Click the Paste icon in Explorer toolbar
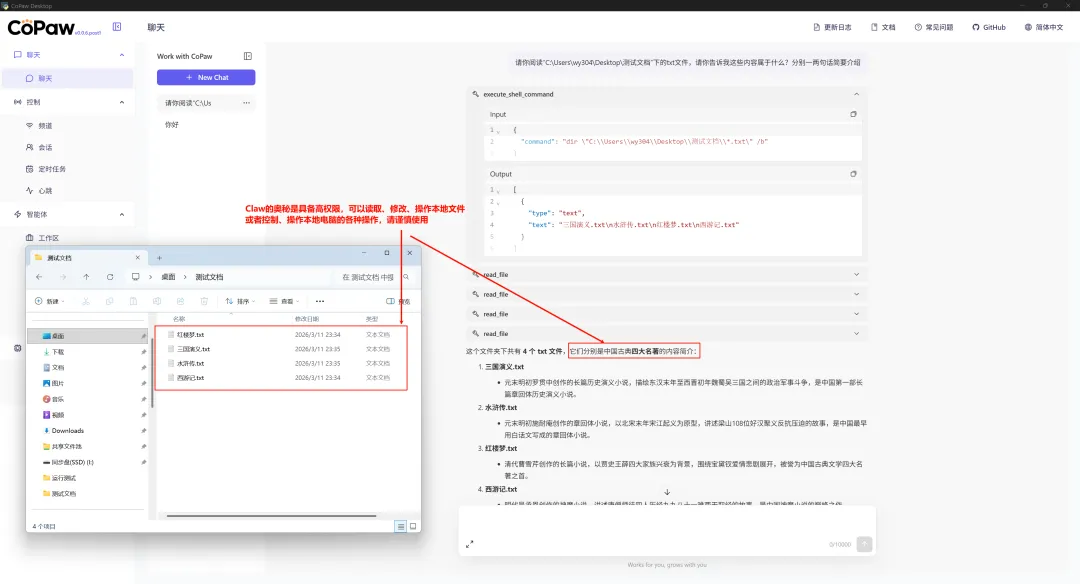This screenshot has height=584, width=1080. click(x=133, y=301)
